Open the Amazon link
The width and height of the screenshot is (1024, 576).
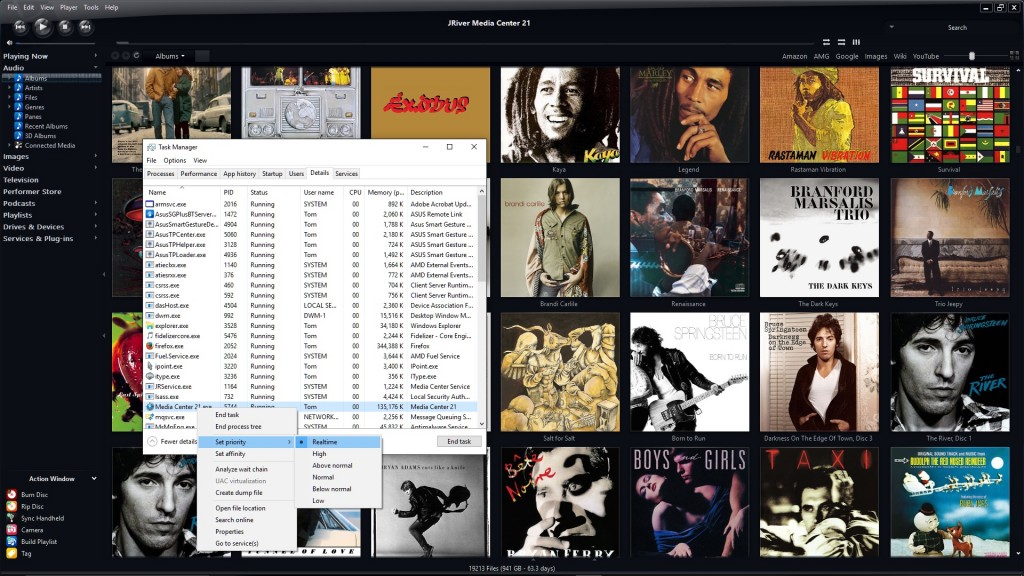795,56
